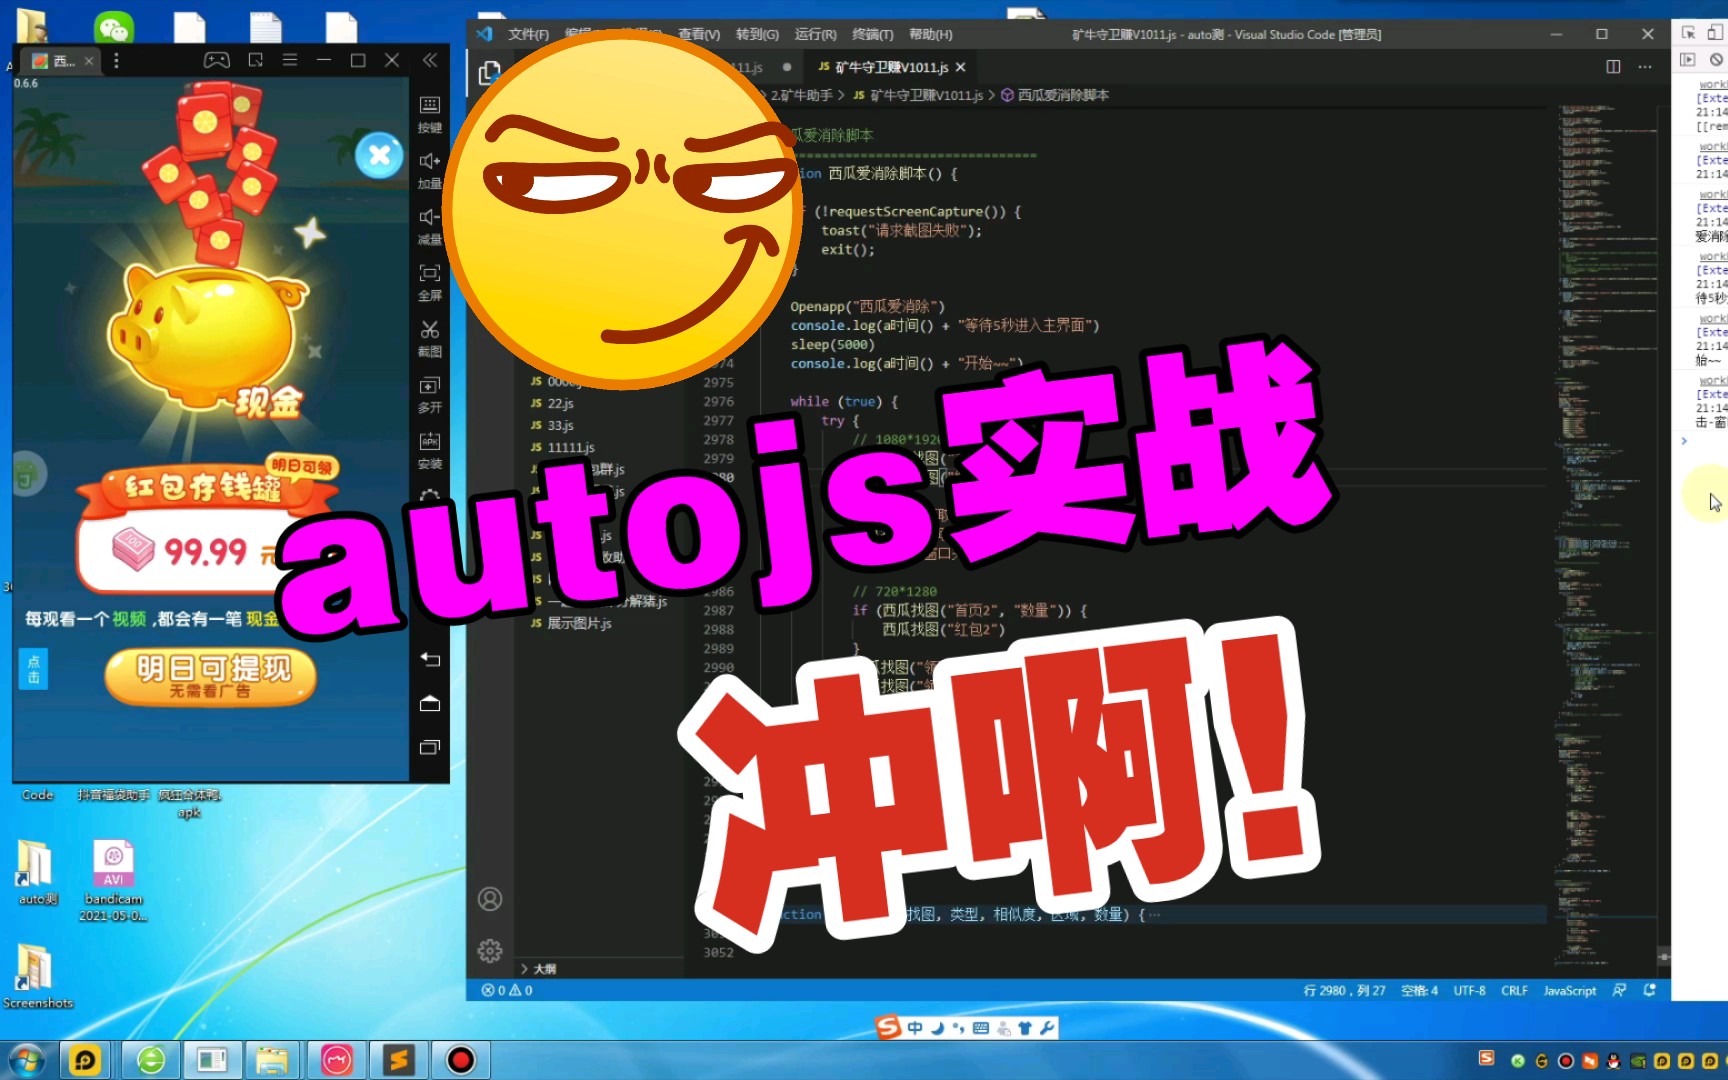Take an emulator screenshot (截图)
The image size is (1728, 1080).
[x=430, y=337]
